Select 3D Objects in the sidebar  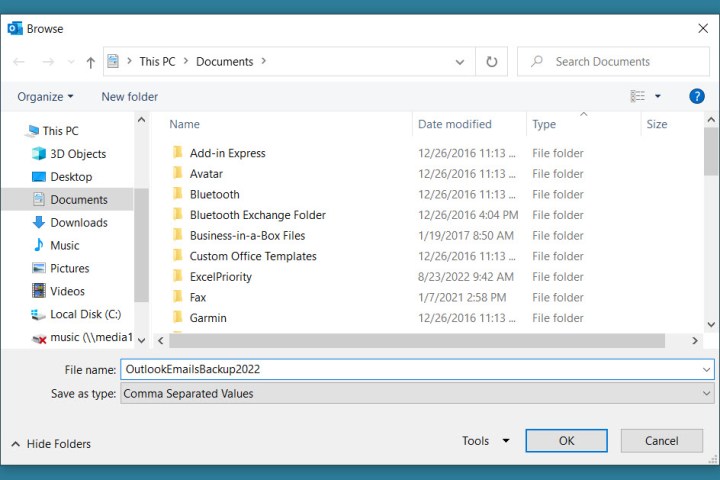[x=77, y=154]
